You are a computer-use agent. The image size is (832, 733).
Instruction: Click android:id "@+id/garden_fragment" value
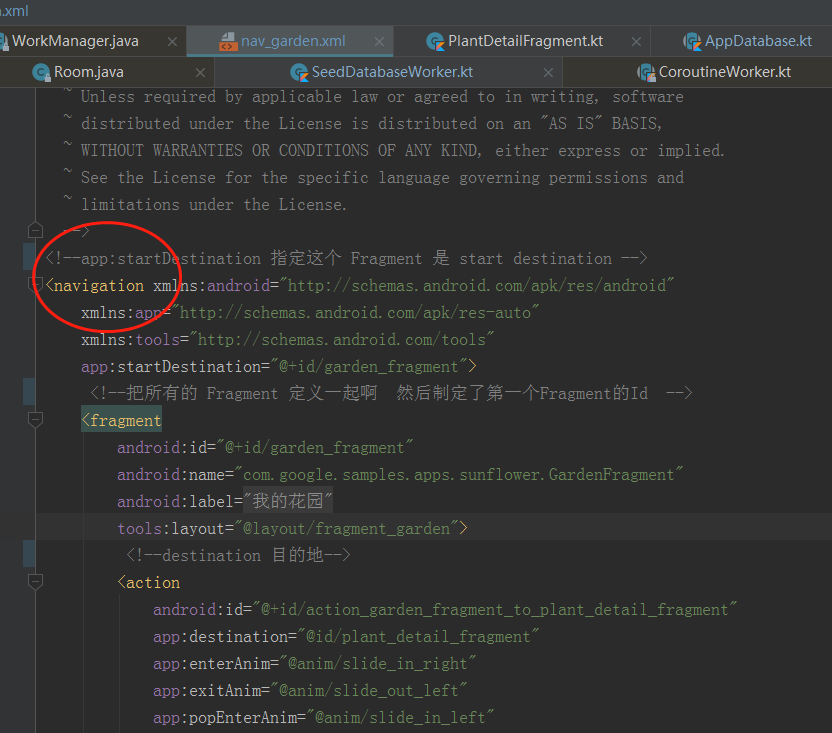coord(315,447)
